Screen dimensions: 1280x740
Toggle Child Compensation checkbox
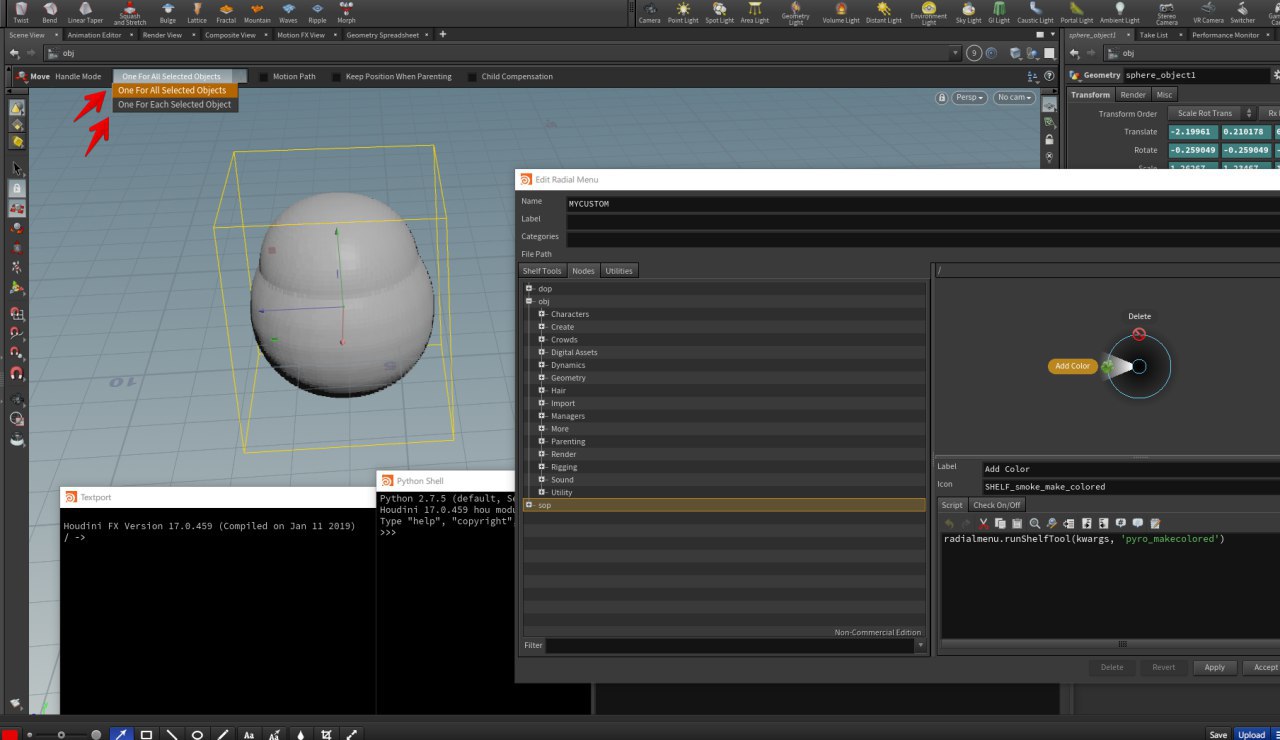[473, 76]
